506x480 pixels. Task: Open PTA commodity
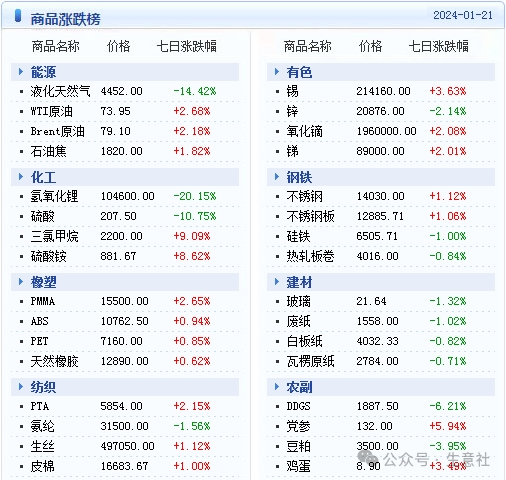pyautogui.click(x=40, y=406)
